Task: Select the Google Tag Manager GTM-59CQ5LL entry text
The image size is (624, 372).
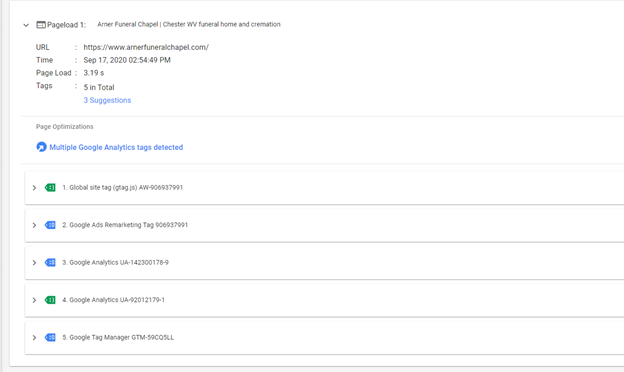Action: coord(118,337)
